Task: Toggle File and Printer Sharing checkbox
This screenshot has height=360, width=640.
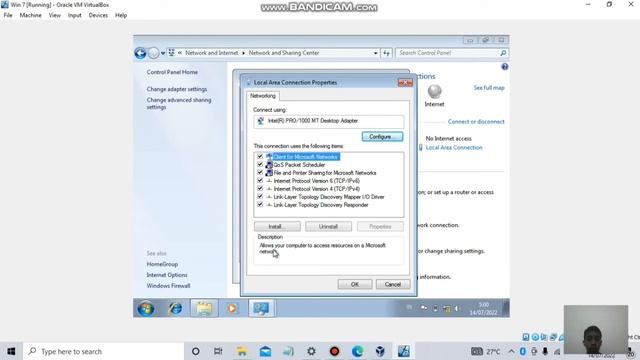Action: point(260,173)
